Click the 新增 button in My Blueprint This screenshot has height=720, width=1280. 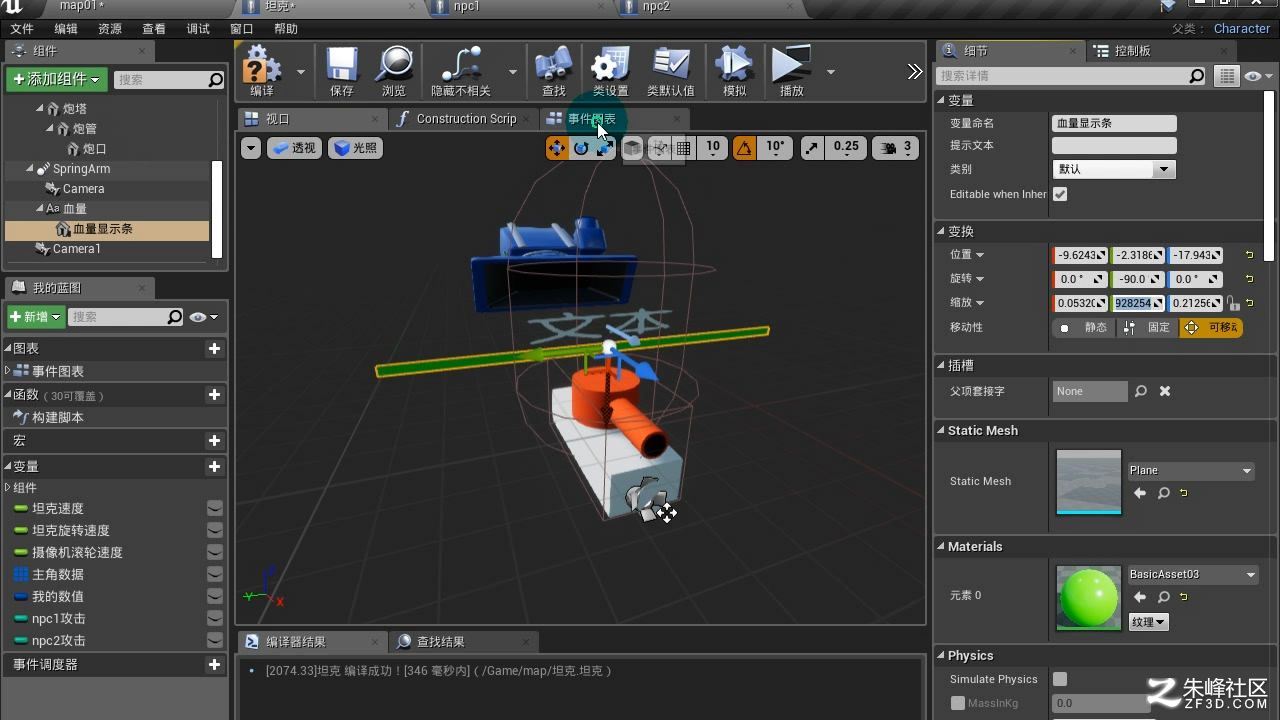point(36,317)
